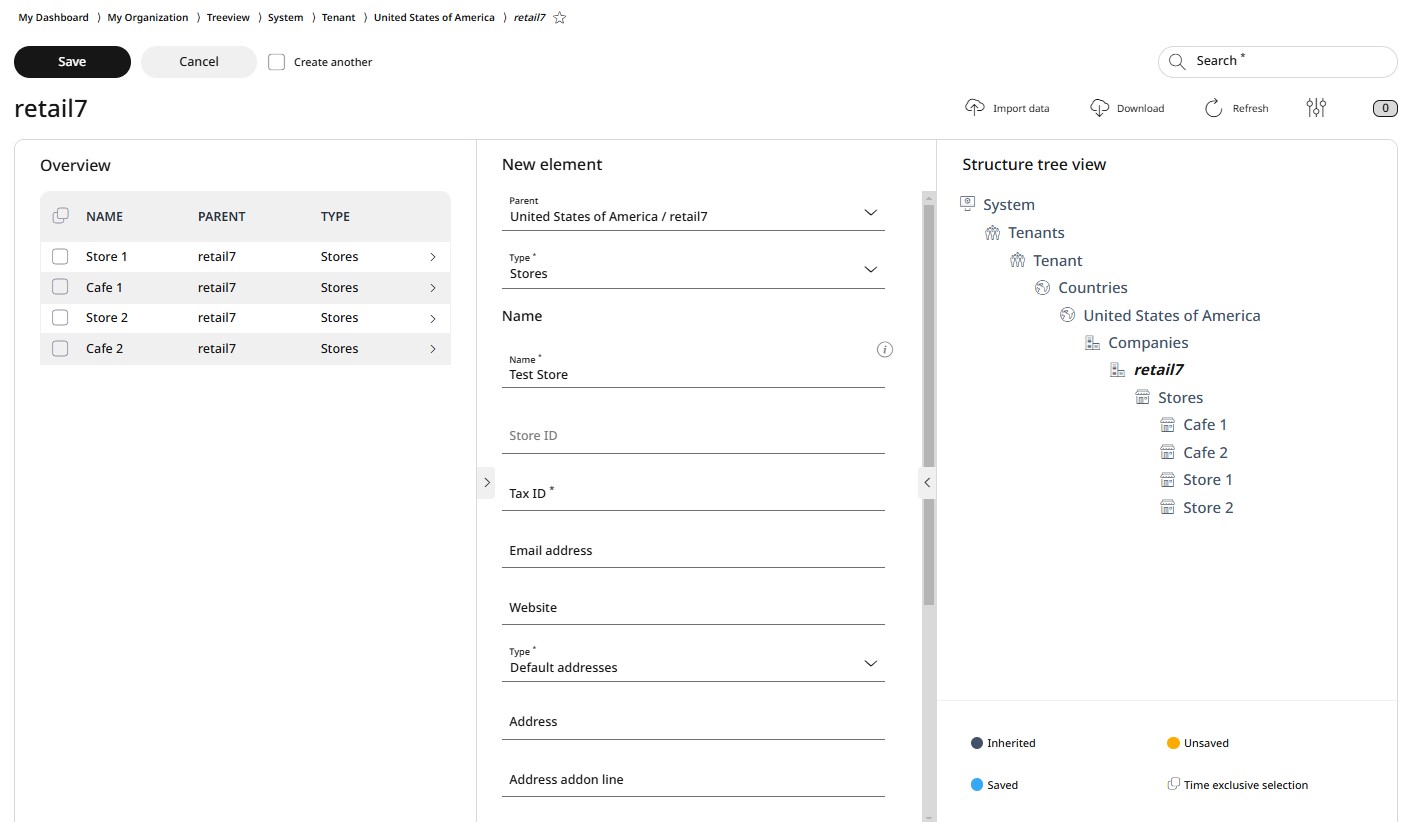Click the info icon next to Name field
Viewport: 1407px width, 822px height.
[x=885, y=350]
